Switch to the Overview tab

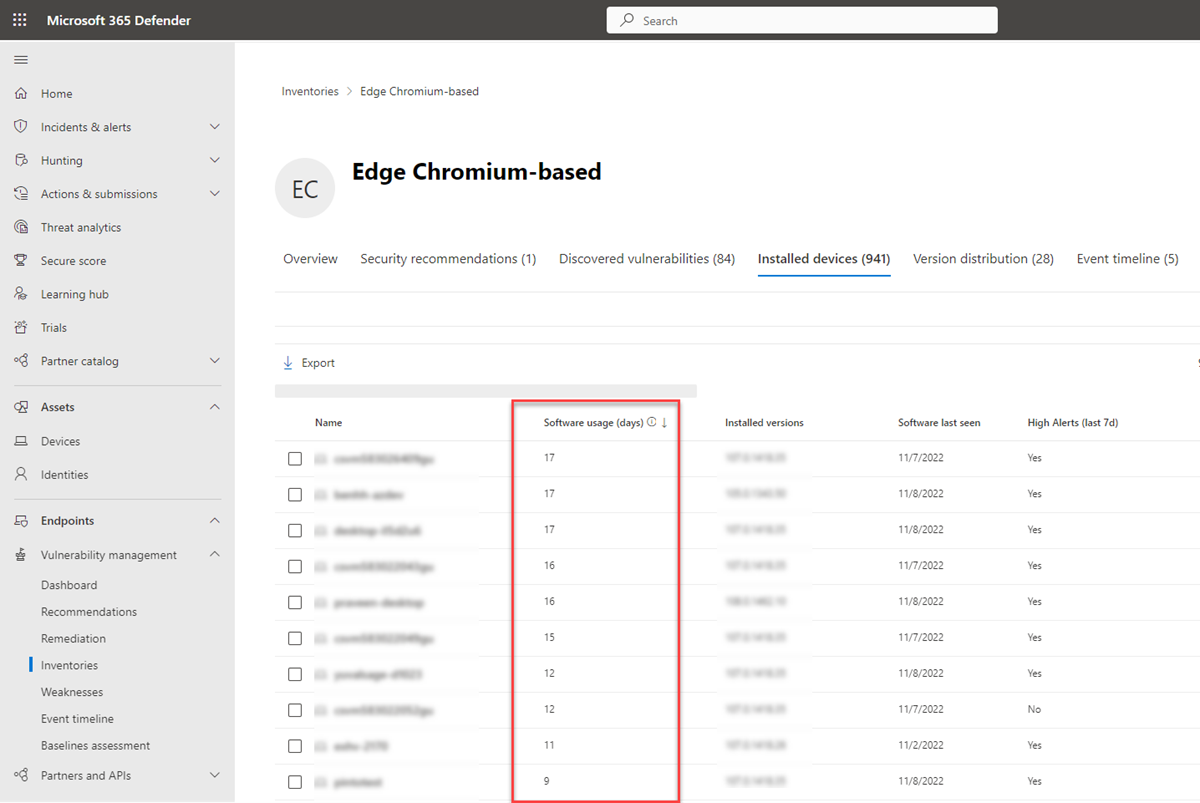tap(310, 259)
